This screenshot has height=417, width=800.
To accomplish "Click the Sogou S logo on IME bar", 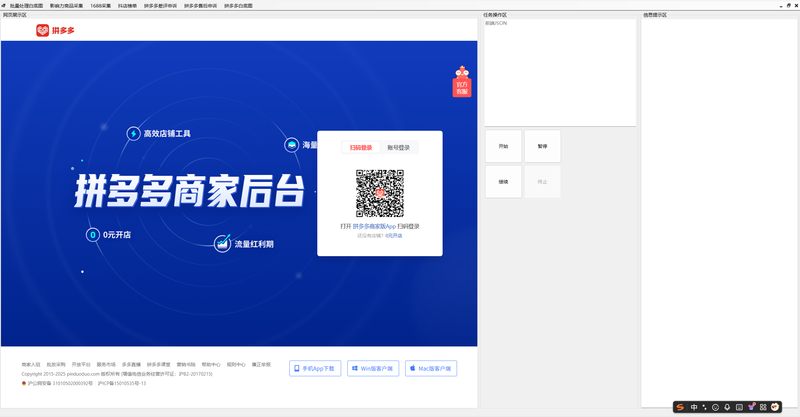I will pyautogui.click(x=680, y=407).
